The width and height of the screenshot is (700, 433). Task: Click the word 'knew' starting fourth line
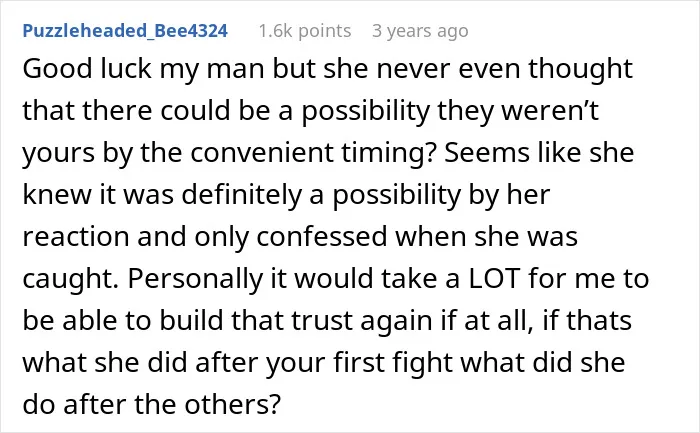click(x=57, y=195)
